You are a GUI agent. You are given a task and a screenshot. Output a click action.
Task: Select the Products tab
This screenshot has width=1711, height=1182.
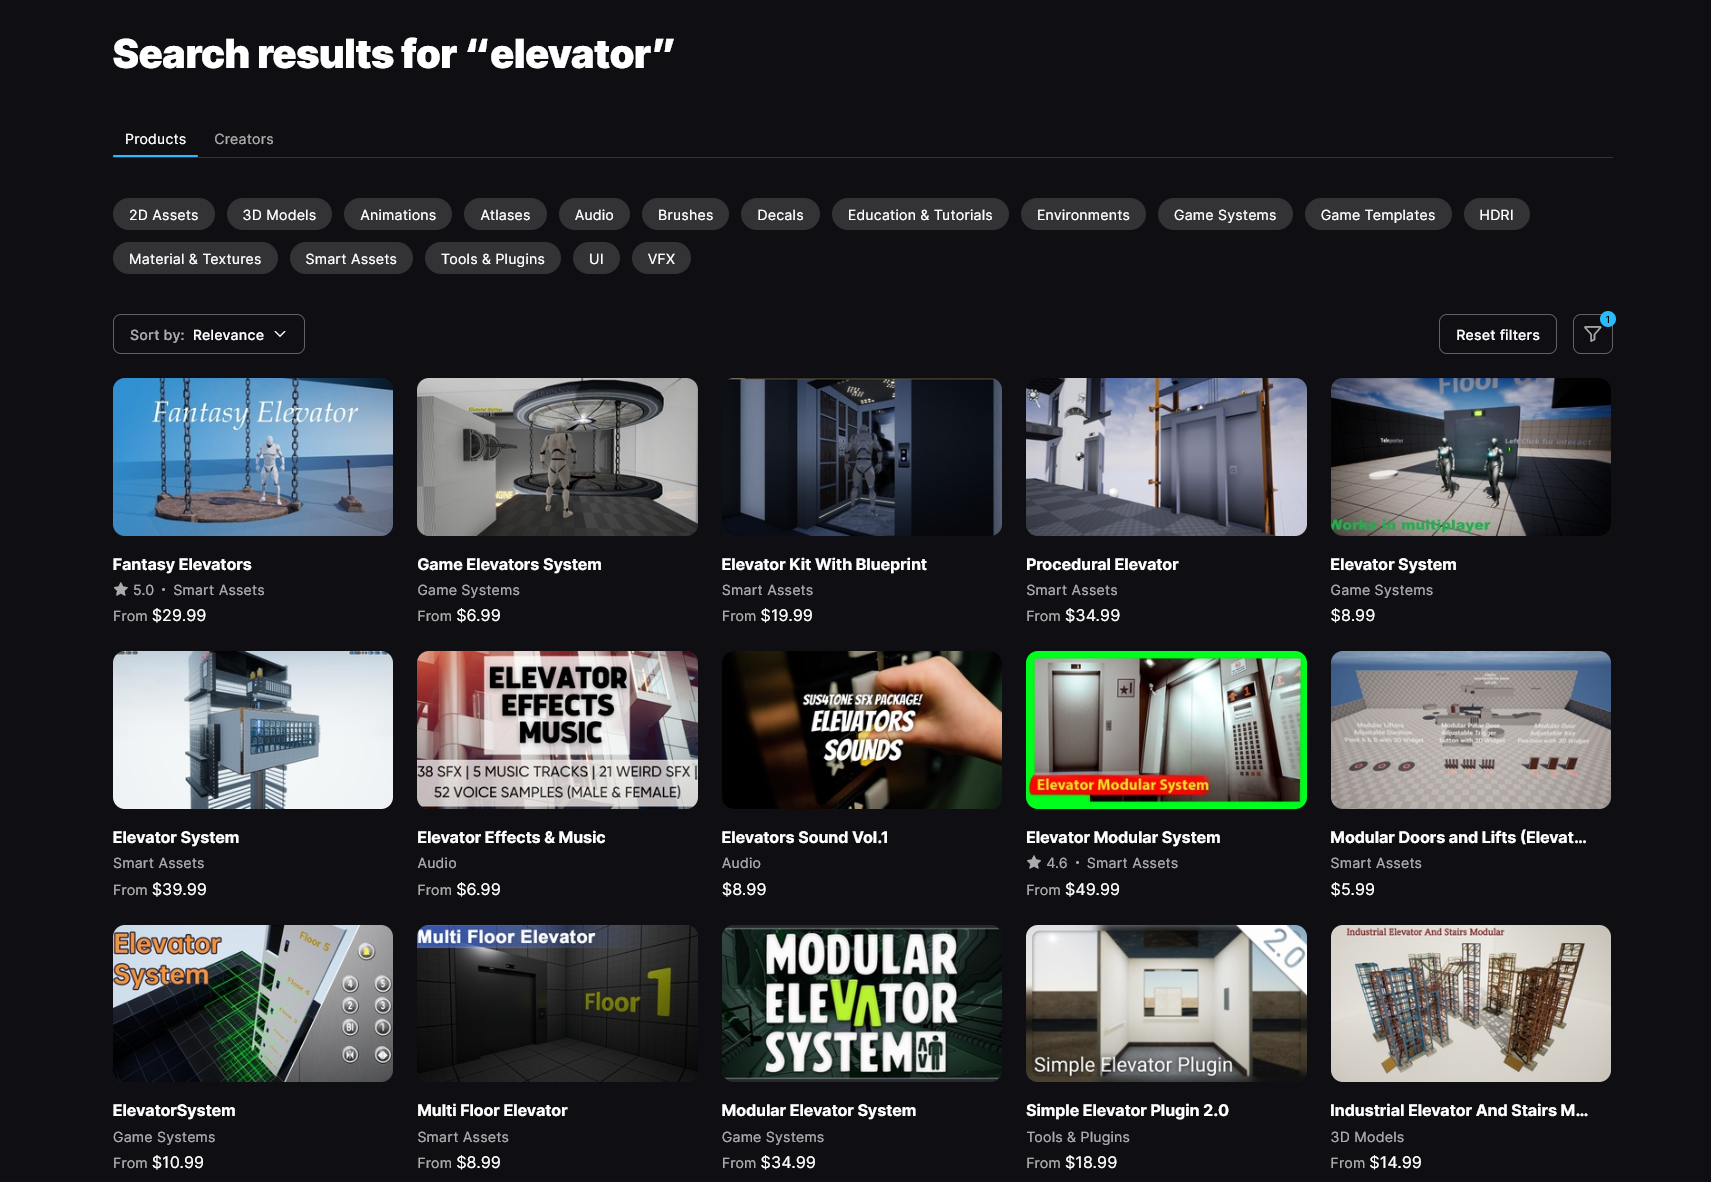tap(155, 139)
